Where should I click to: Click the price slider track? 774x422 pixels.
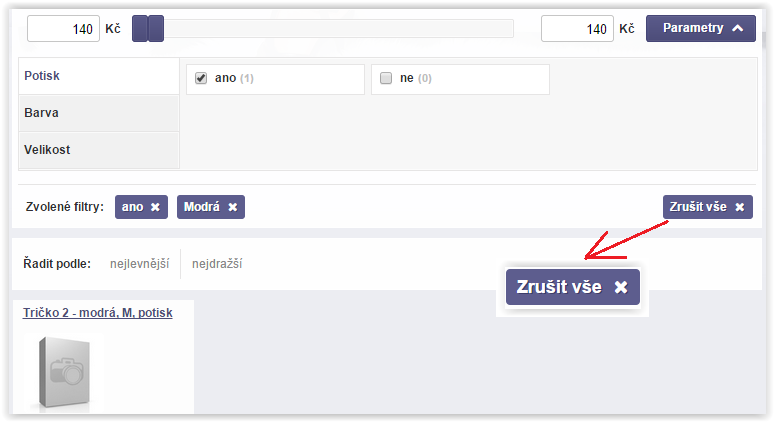339,29
